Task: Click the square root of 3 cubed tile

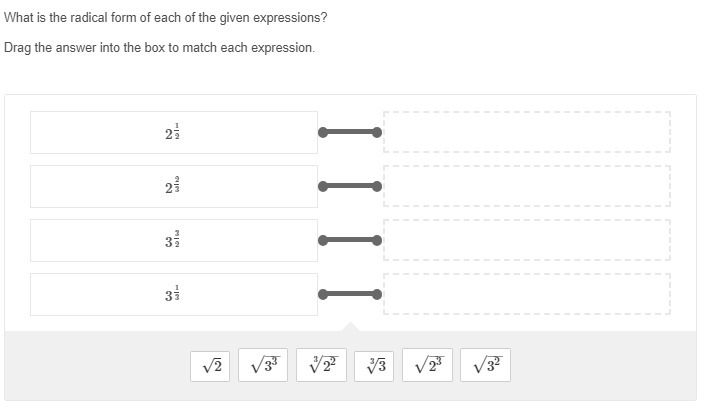Action: [x=263, y=366]
